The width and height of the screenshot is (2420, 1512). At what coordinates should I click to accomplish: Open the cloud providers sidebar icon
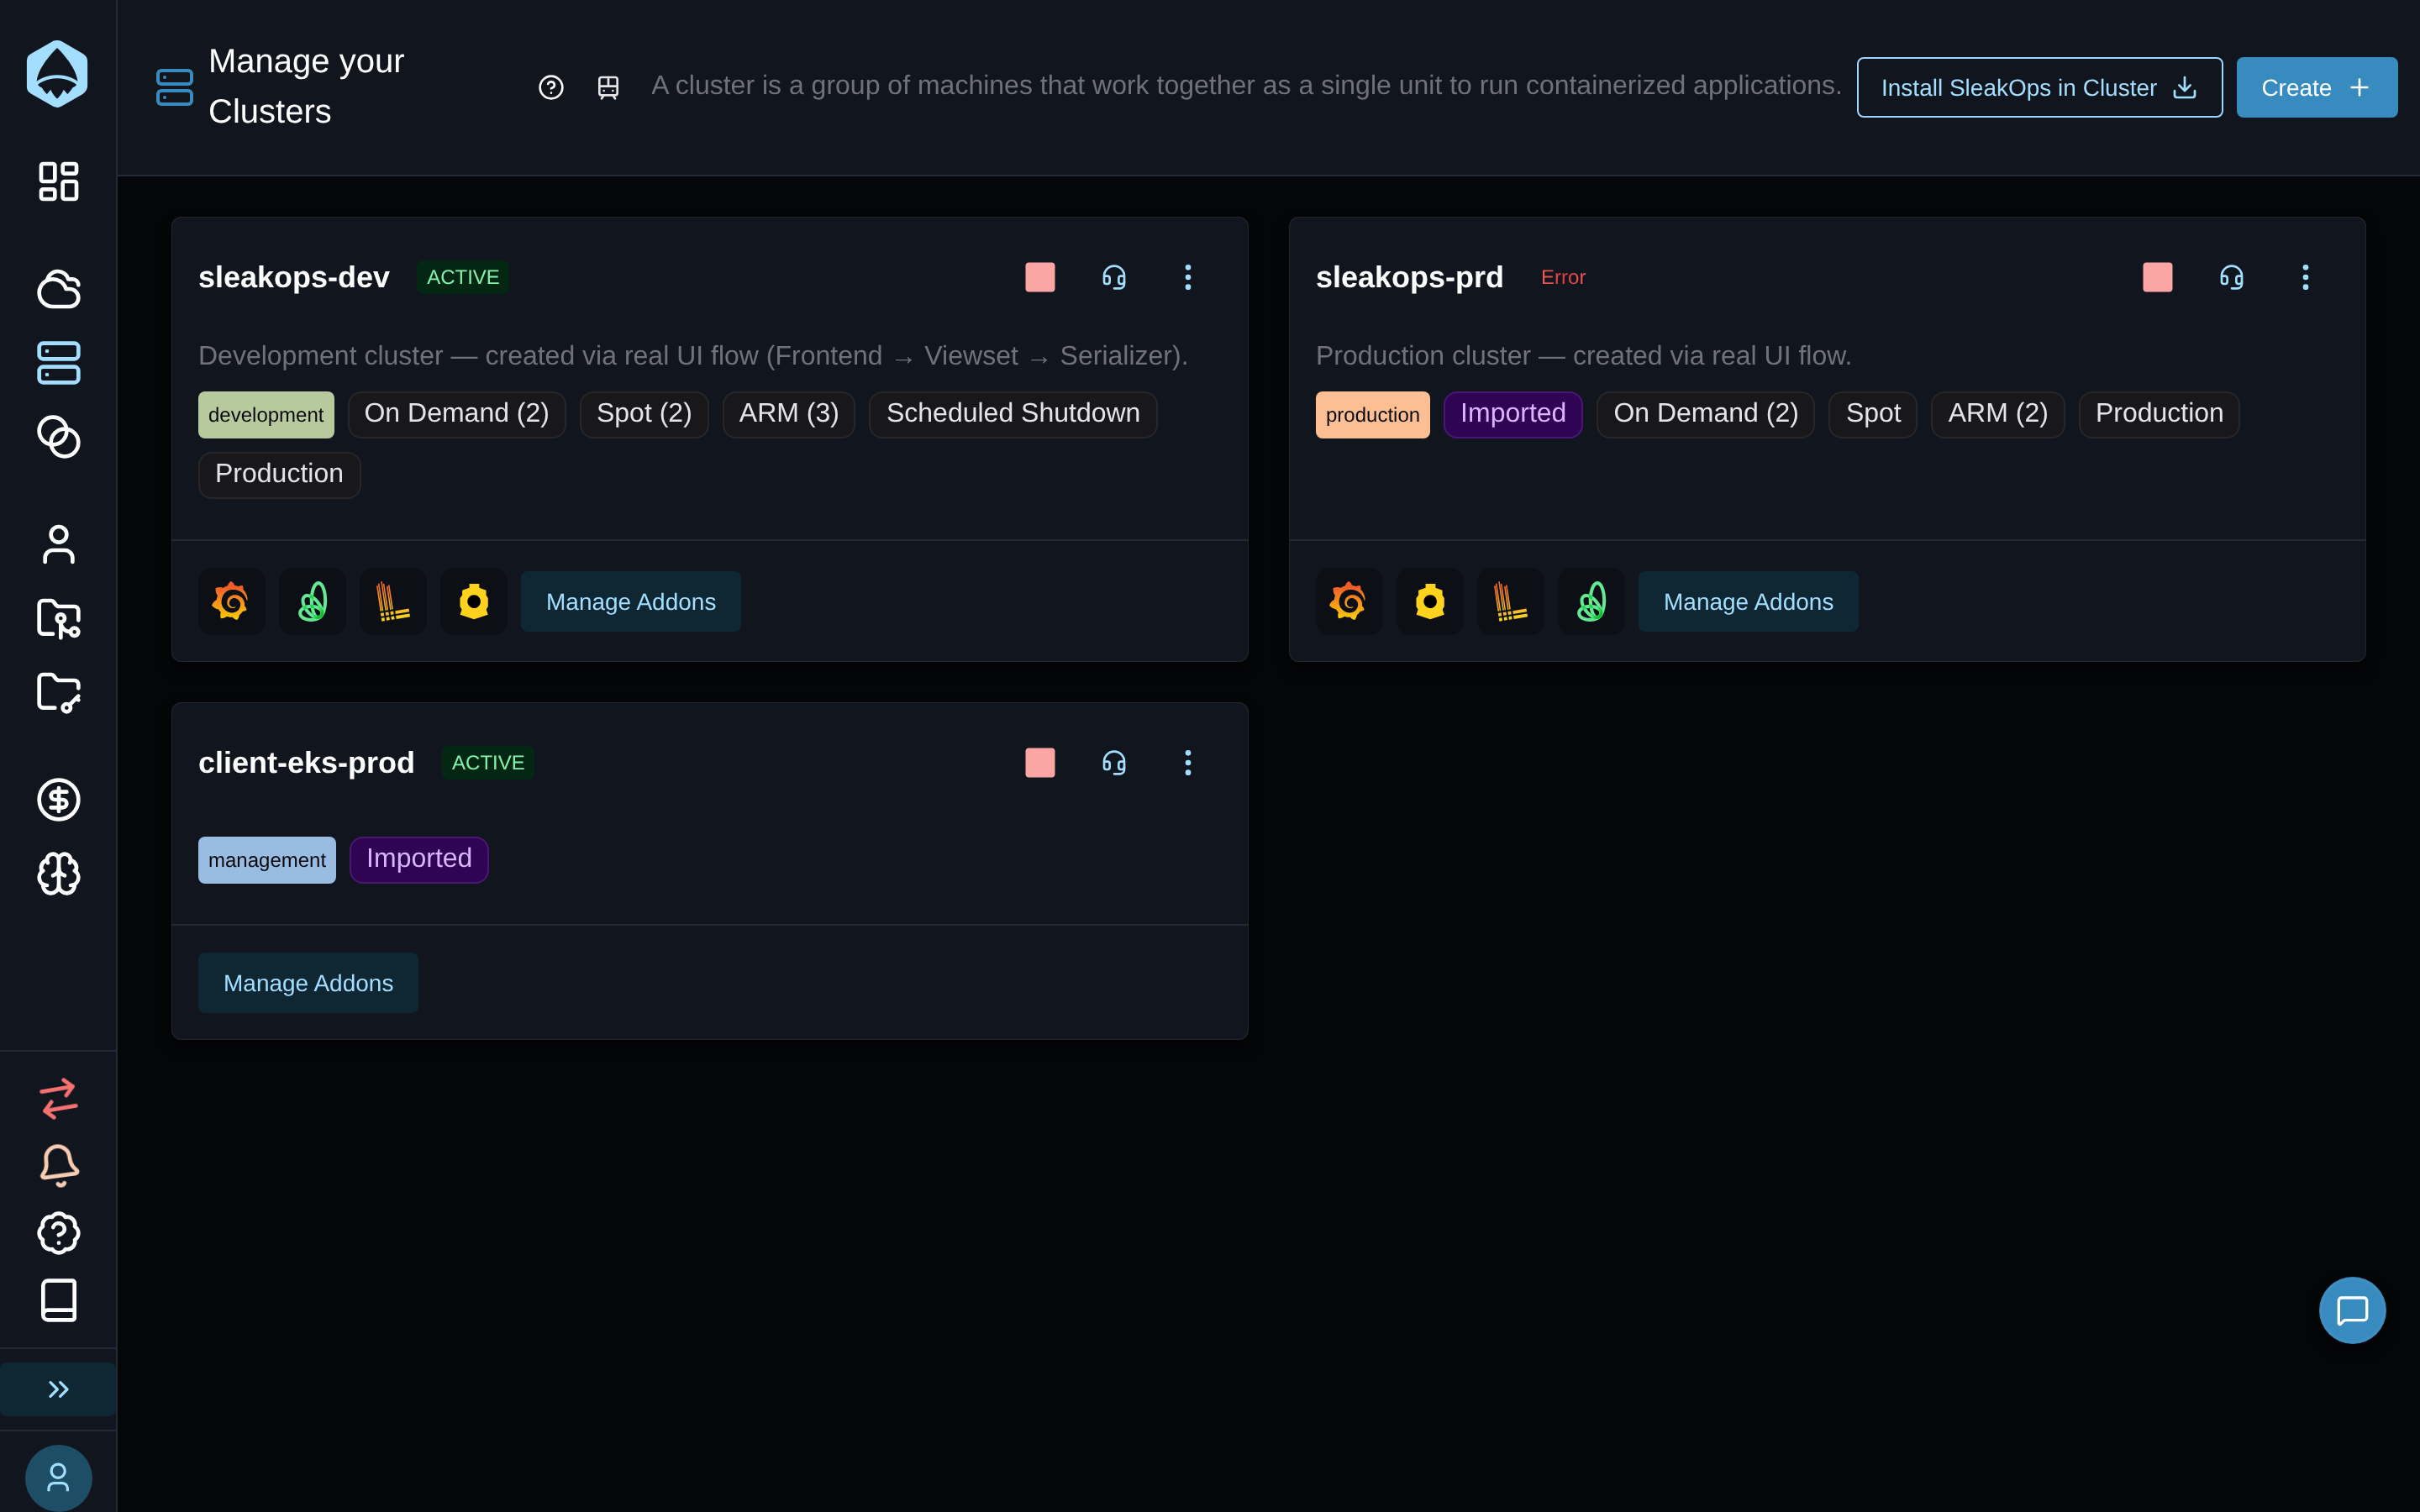pyautogui.click(x=58, y=289)
